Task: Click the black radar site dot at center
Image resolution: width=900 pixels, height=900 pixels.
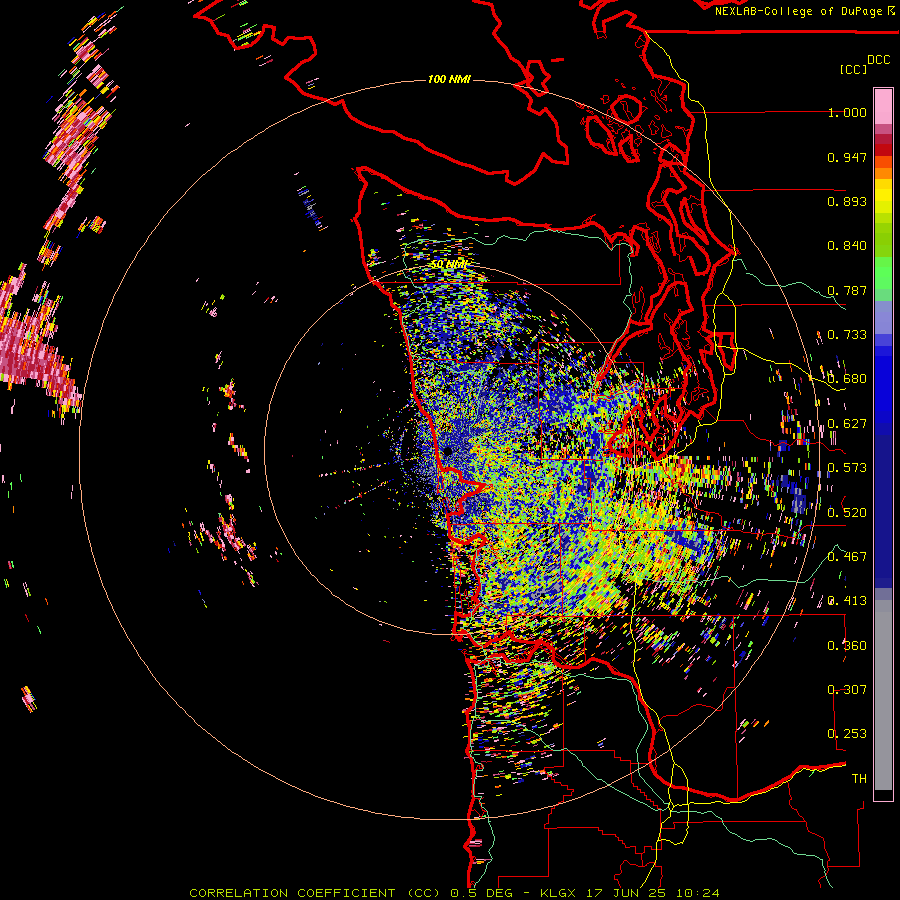Action: (x=448, y=451)
